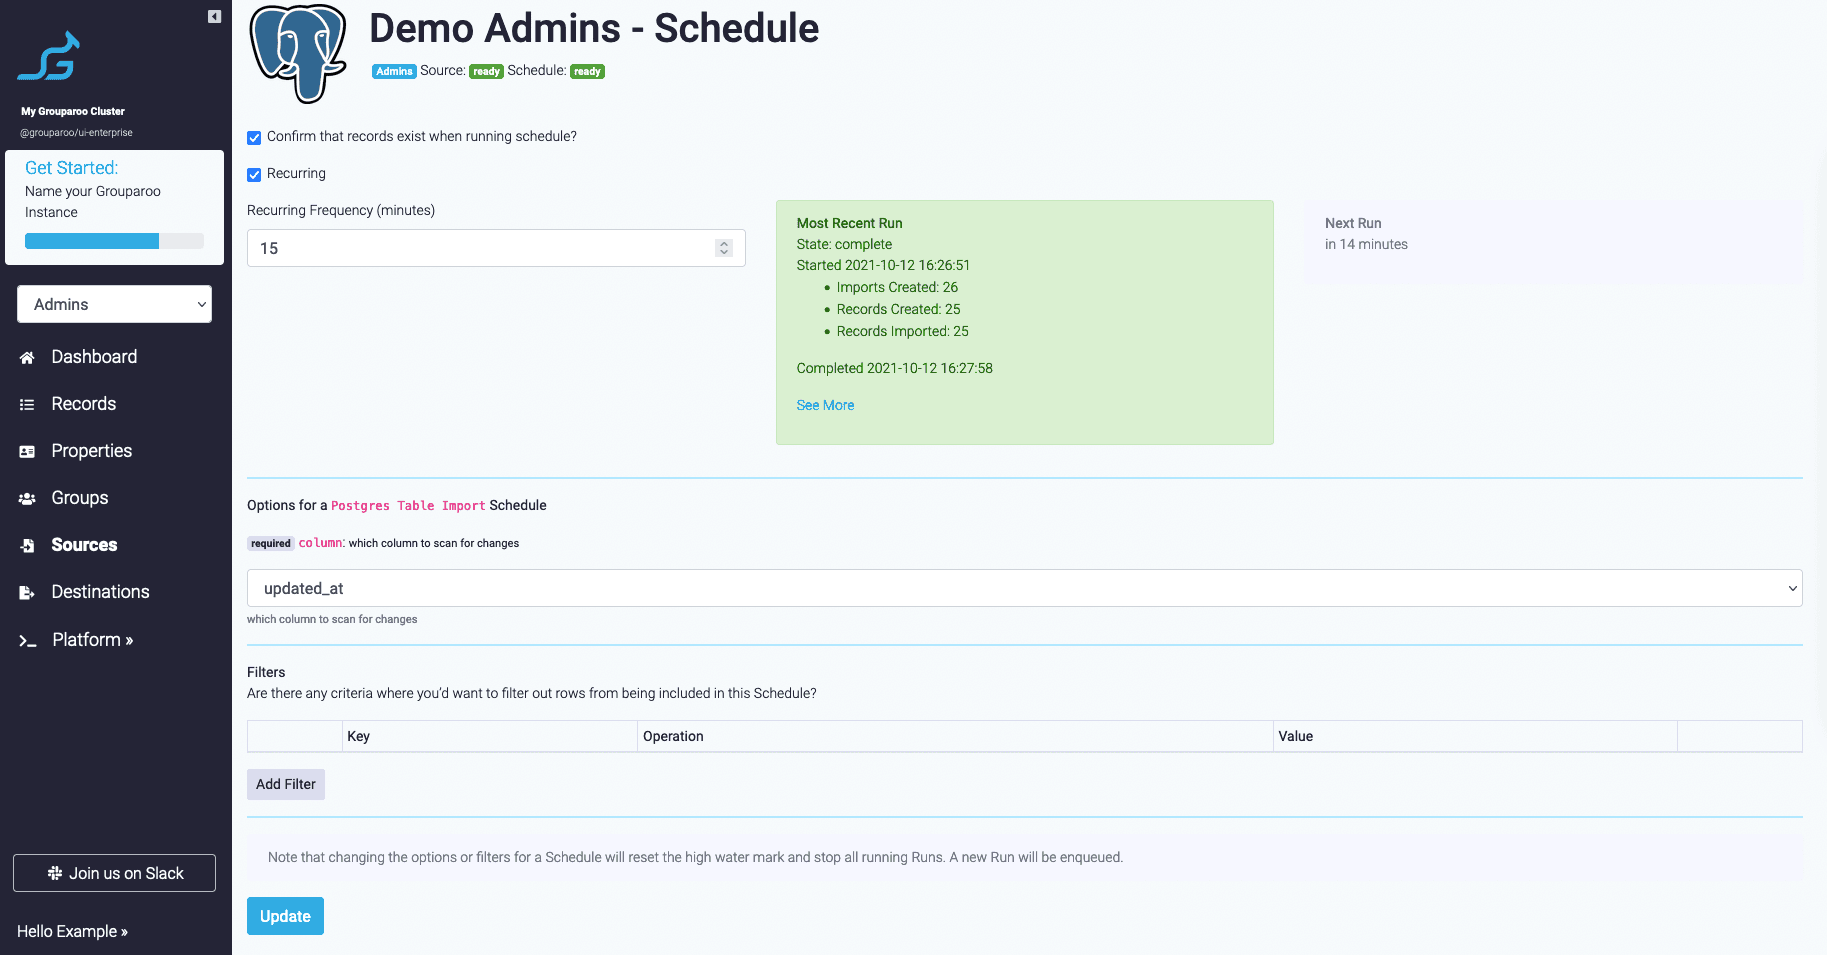This screenshot has height=955, width=1827.
Task: Uncheck Confirm that records exist checkbox
Action: click(254, 138)
